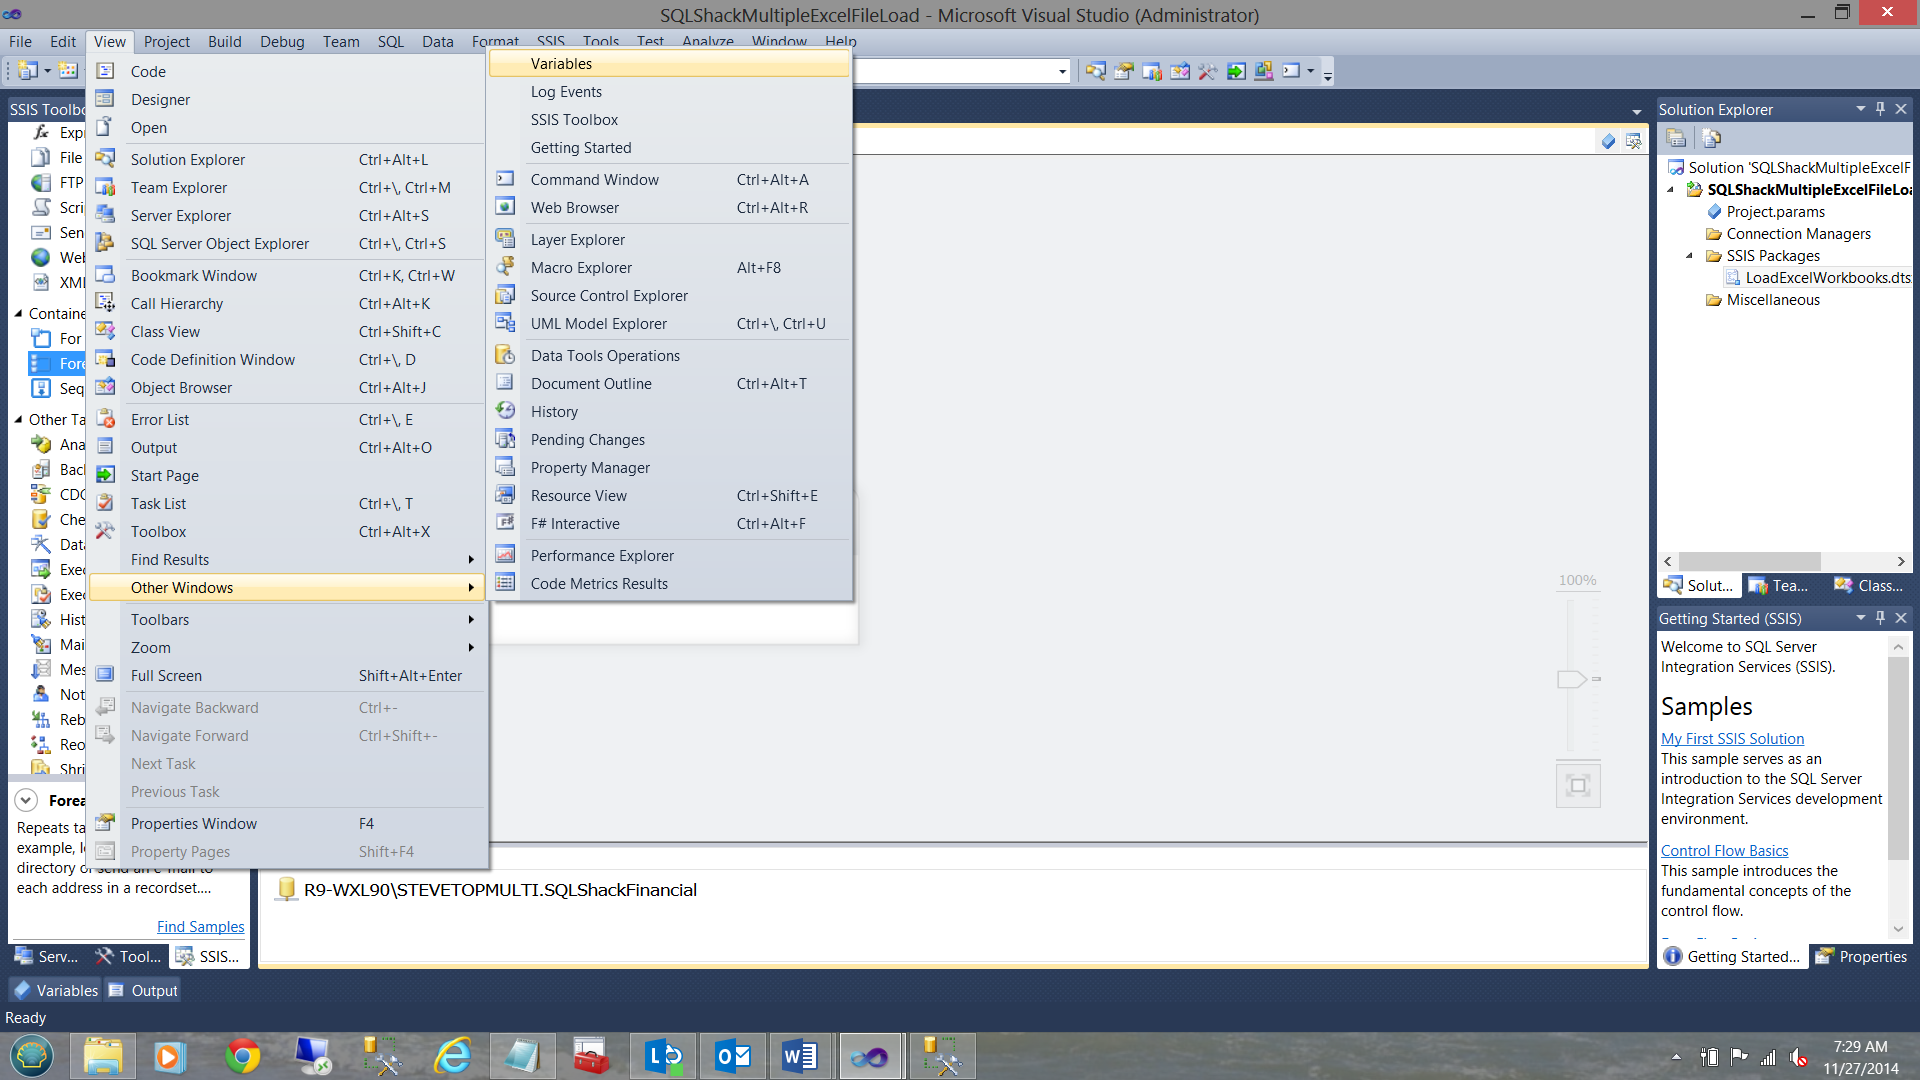Open LoadExcelWorkbooks.dtsx package in Solution Explorer
Screen dimensions: 1920x1080
click(x=1827, y=278)
